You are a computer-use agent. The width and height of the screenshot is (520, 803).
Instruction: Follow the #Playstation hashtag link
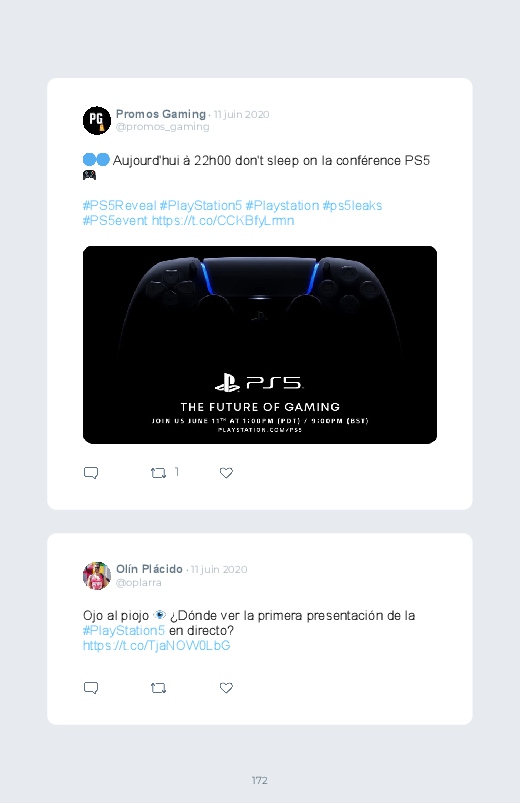pyautogui.click(x=282, y=205)
